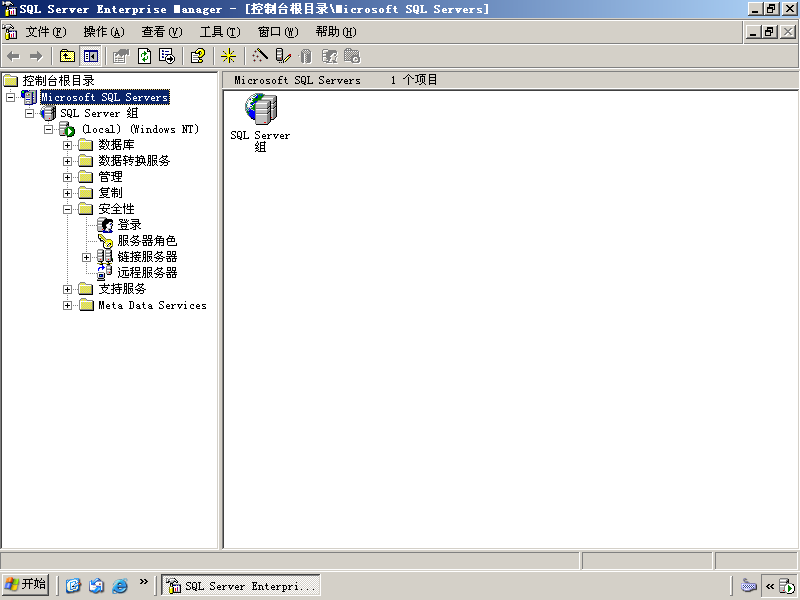Click the Export List toolbar icon
This screenshot has height=600, width=800.
point(167,56)
